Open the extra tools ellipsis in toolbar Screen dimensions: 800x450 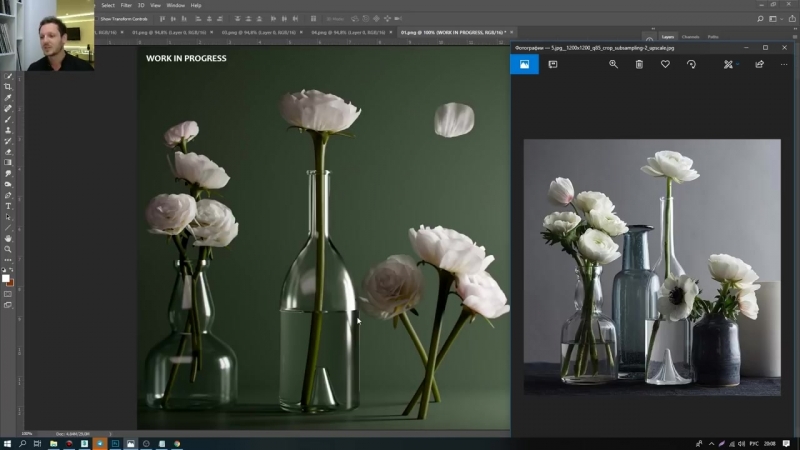8,260
